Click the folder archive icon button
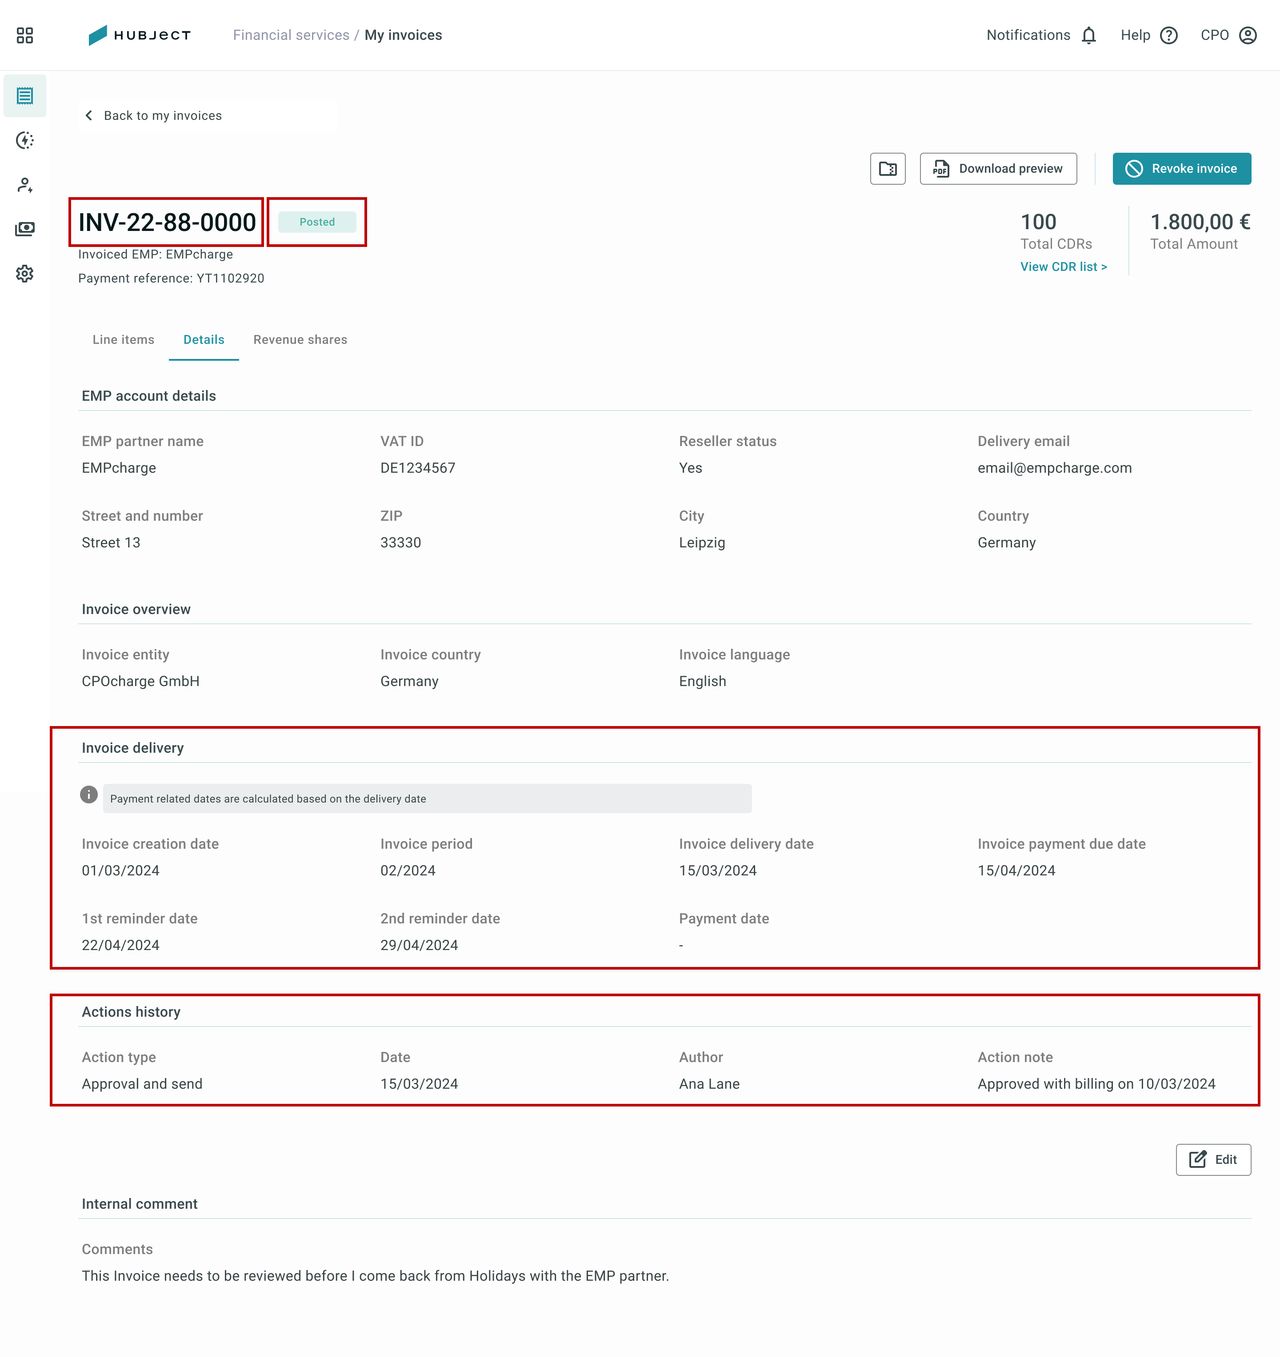 pyautogui.click(x=888, y=169)
